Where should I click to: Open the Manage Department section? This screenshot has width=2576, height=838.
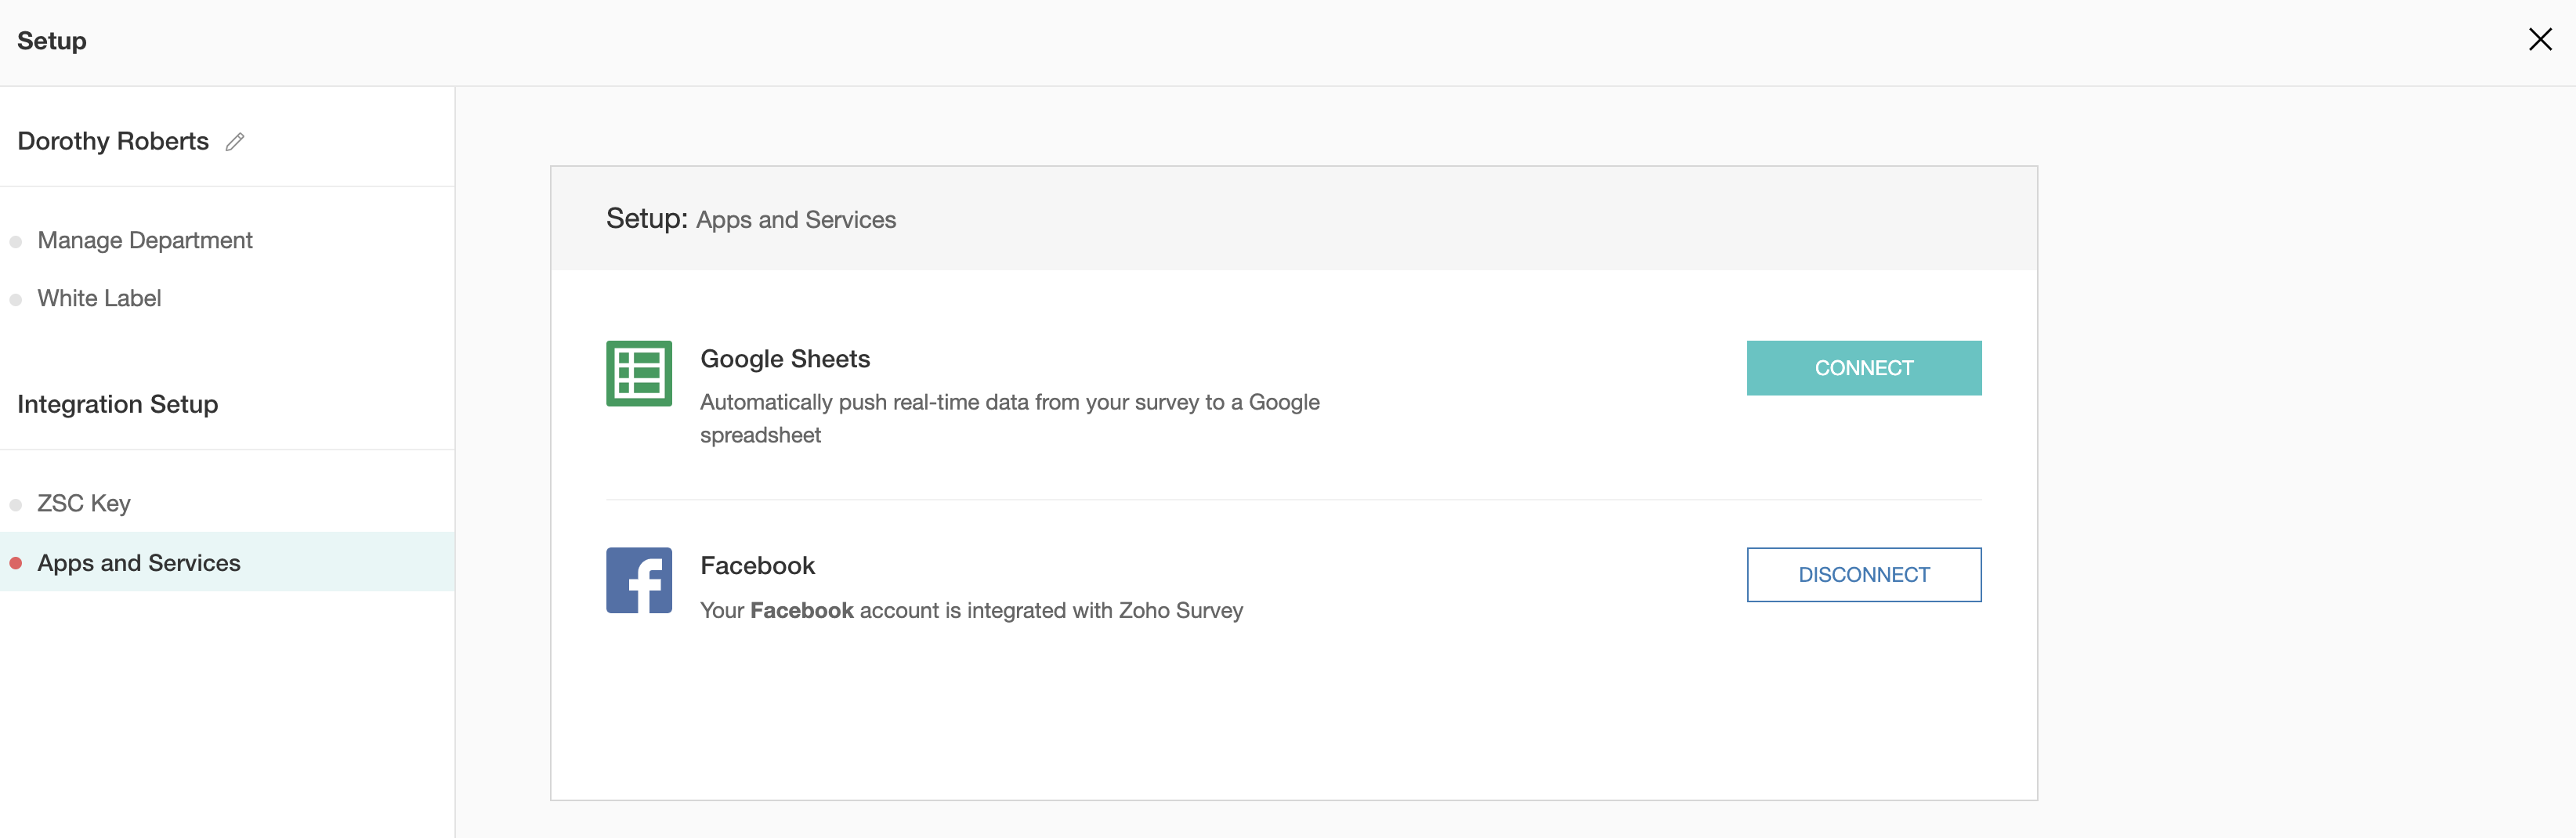(x=145, y=240)
